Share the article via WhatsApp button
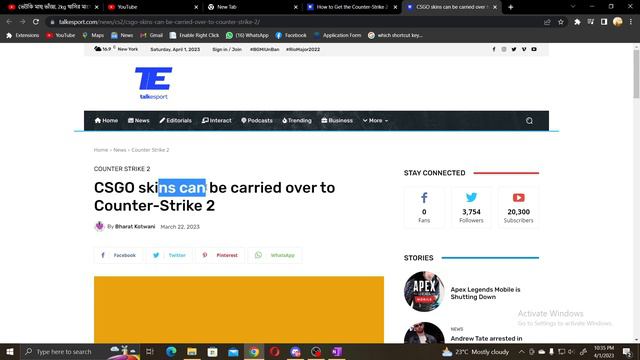 coord(275,255)
